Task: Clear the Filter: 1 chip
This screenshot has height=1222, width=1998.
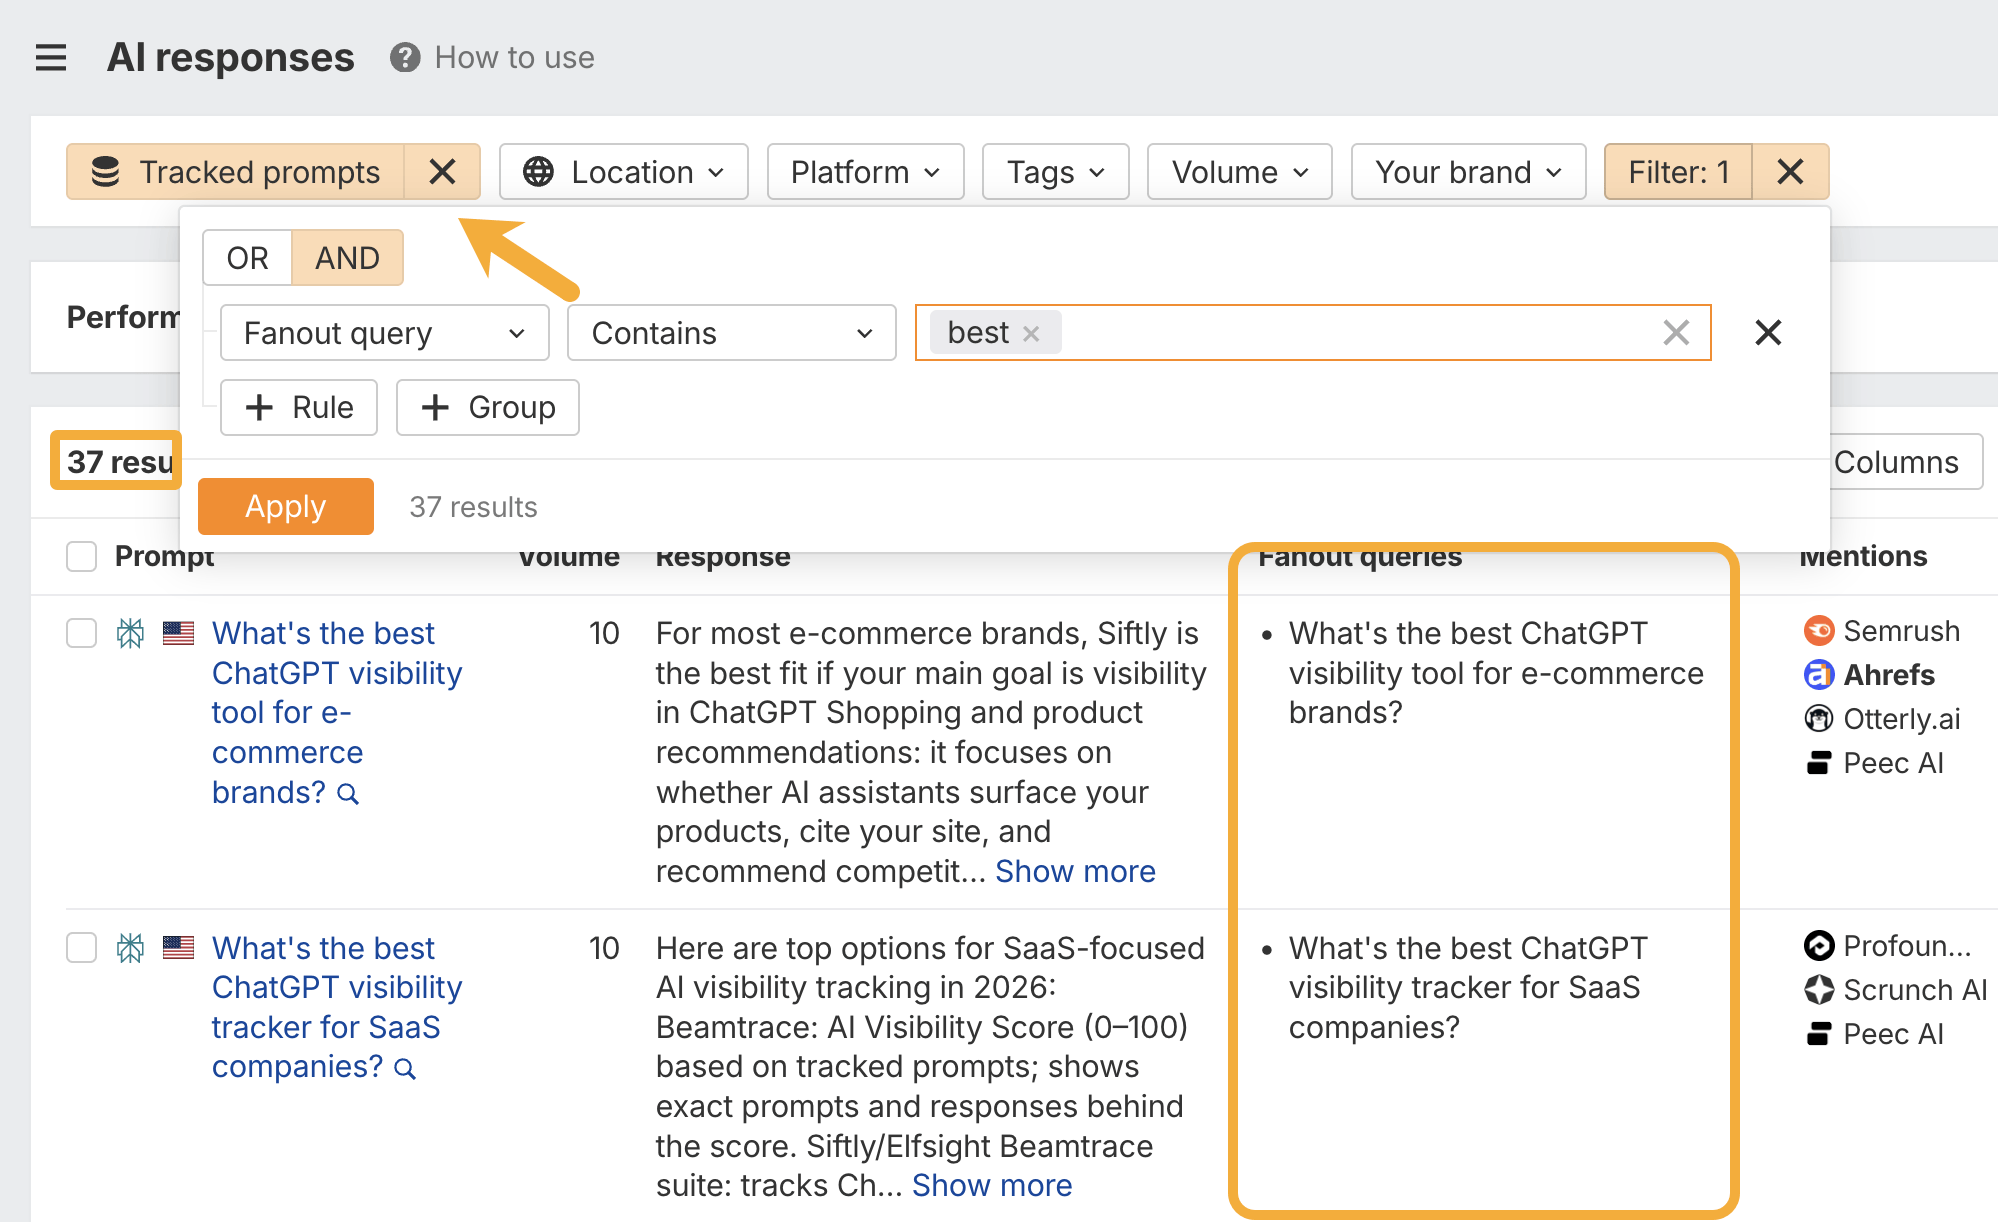Action: click(x=1790, y=172)
